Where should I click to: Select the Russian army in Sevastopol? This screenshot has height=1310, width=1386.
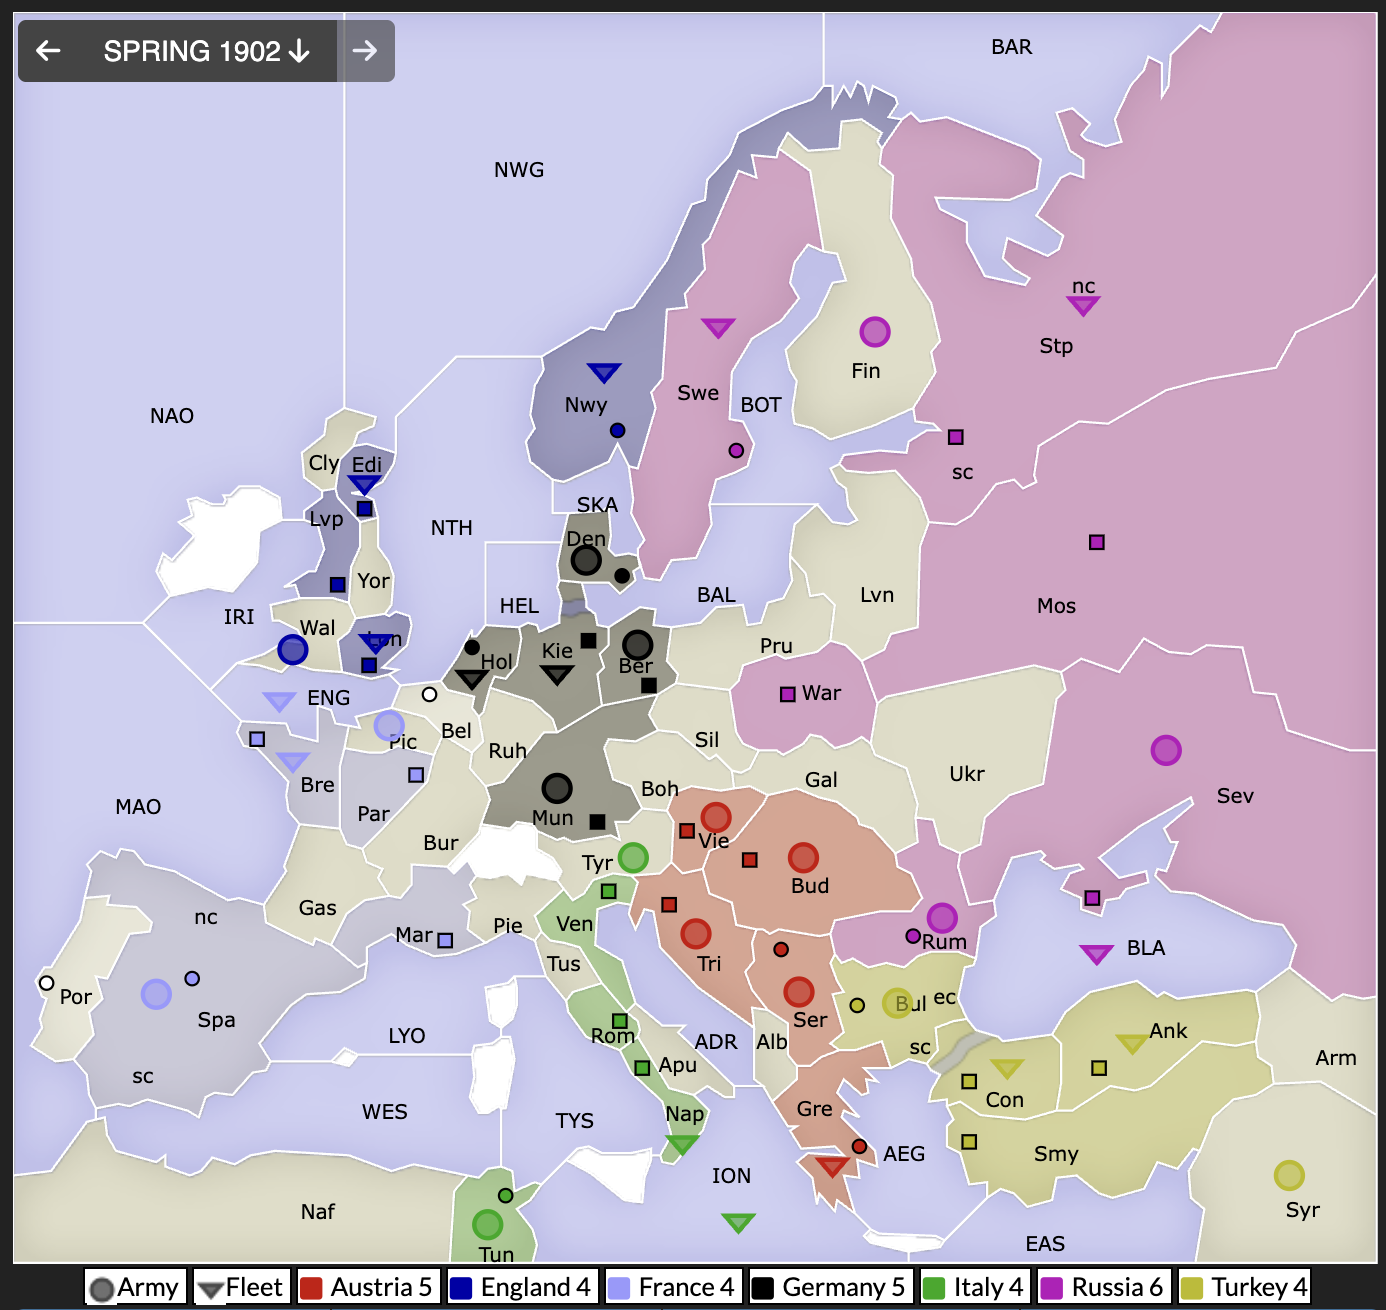pyautogui.click(x=1166, y=750)
